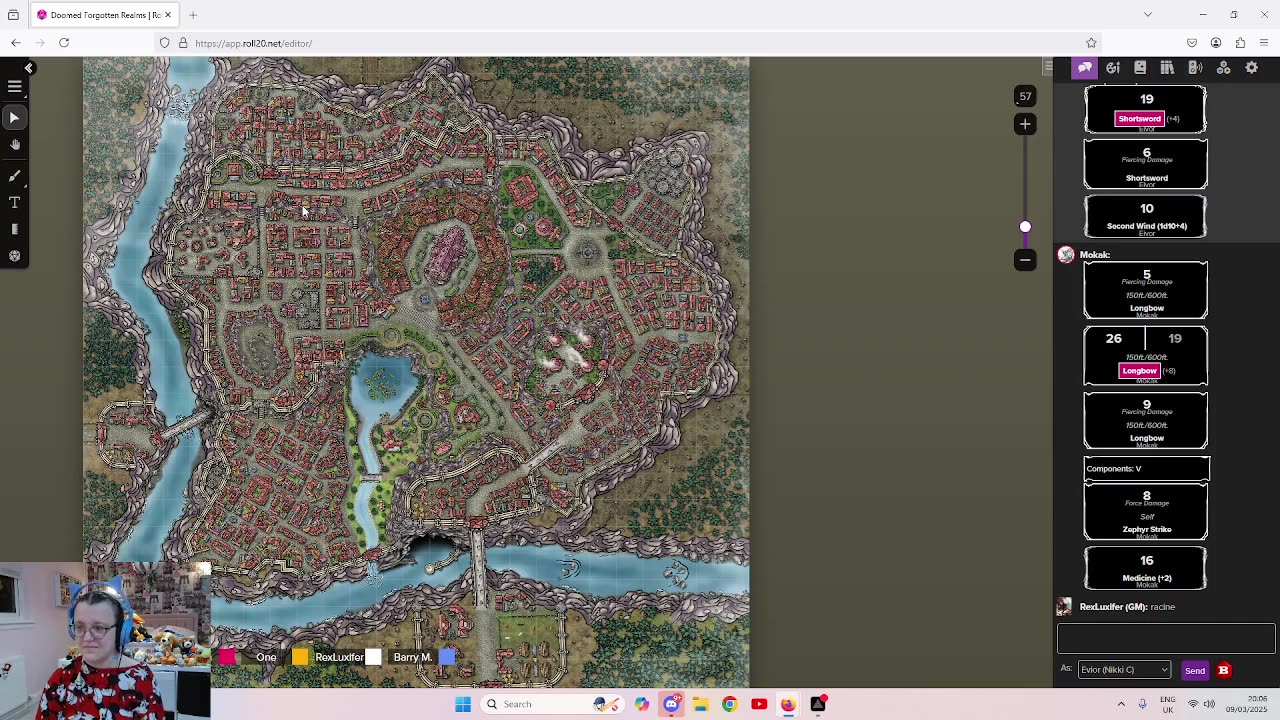1280x720 pixels.
Task: Open the Windows Start menu
Action: [463, 704]
